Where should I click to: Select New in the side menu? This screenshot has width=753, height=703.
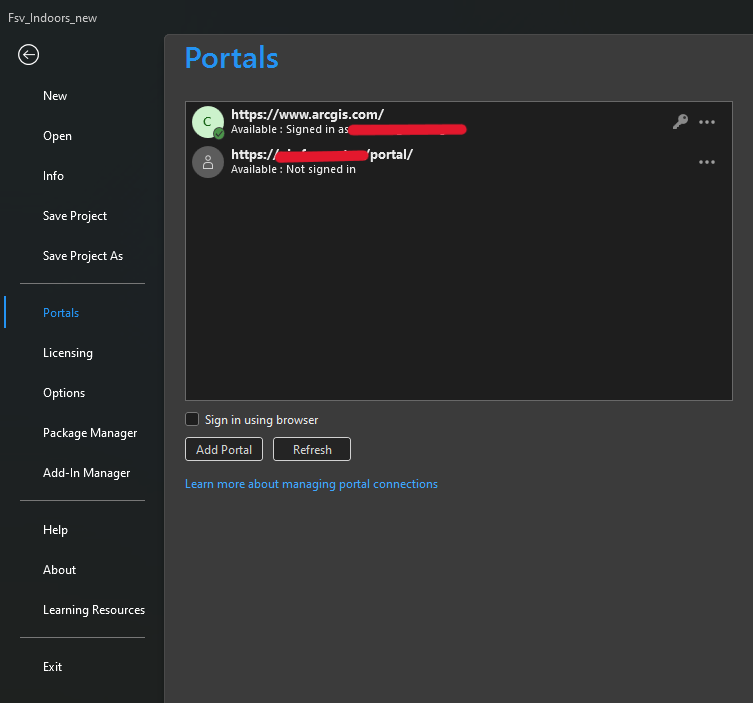coord(55,96)
